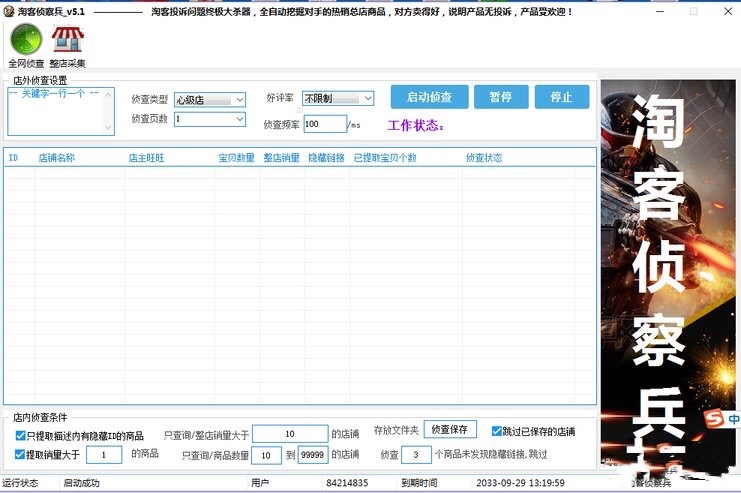Toggle 只提取描述内有隐藏ID的商品 checkbox
This screenshot has height=493, width=741.
tap(20, 435)
